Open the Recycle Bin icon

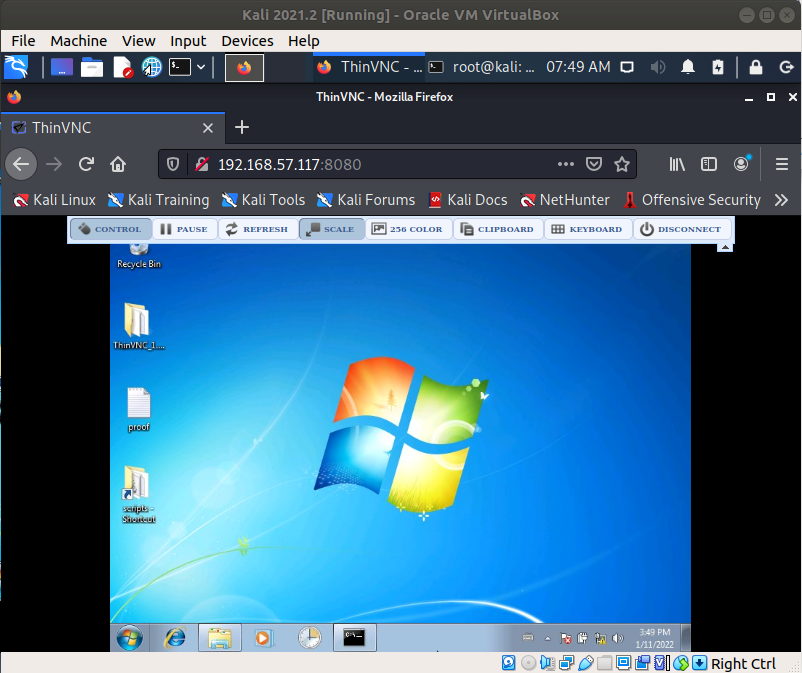tap(139, 256)
